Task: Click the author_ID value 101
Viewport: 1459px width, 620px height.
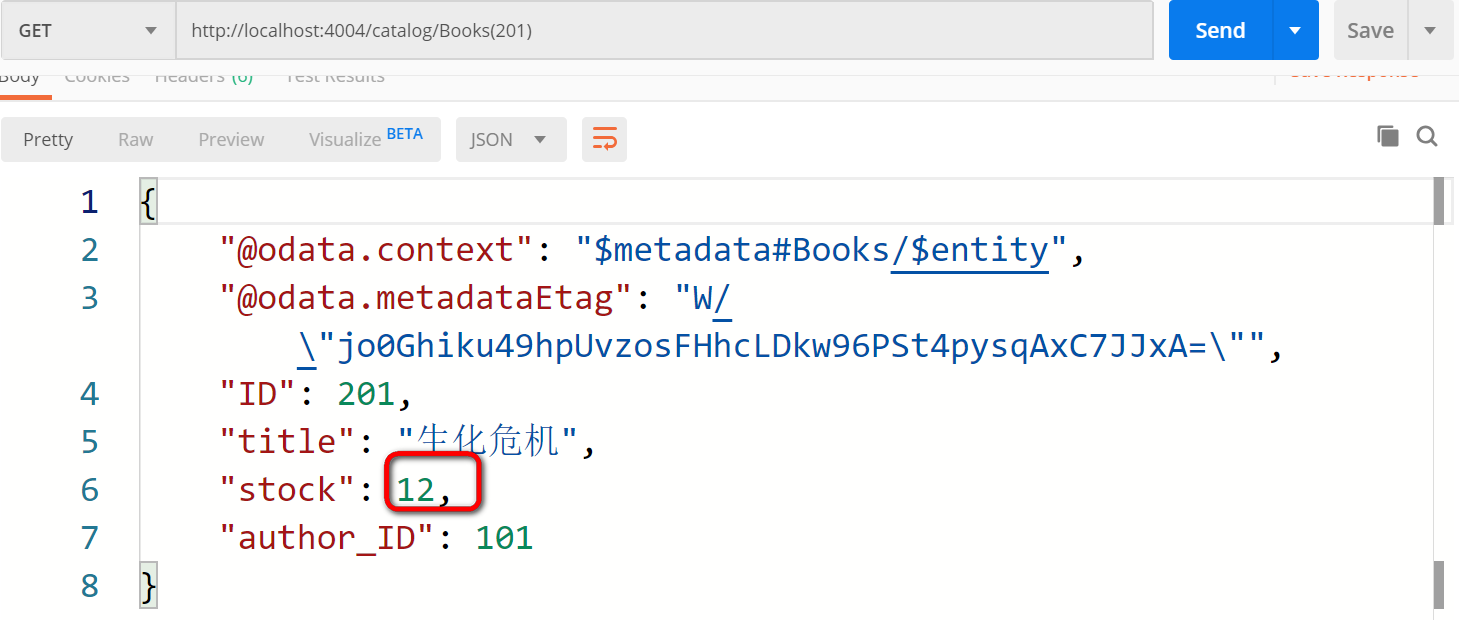Action: point(504,538)
